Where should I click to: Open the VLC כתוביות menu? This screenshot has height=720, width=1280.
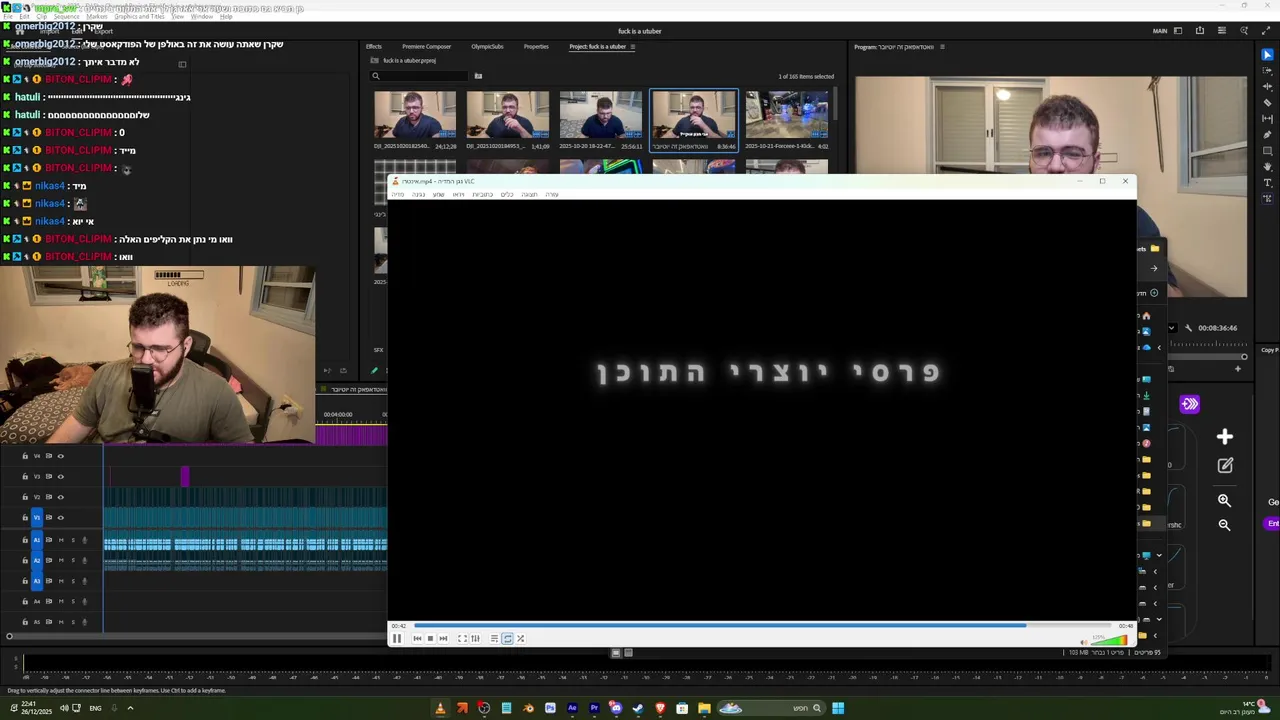click(x=483, y=194)
